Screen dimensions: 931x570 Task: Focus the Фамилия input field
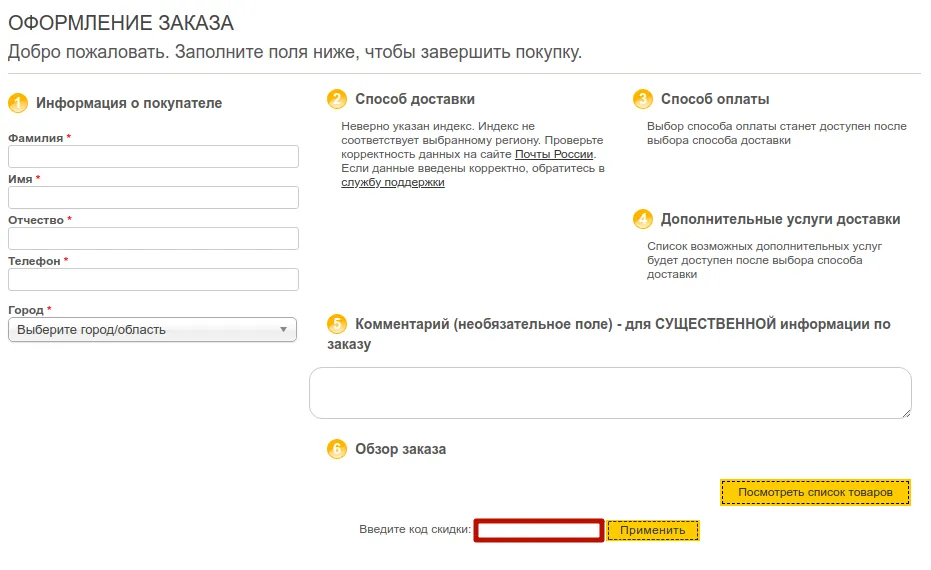153,157
